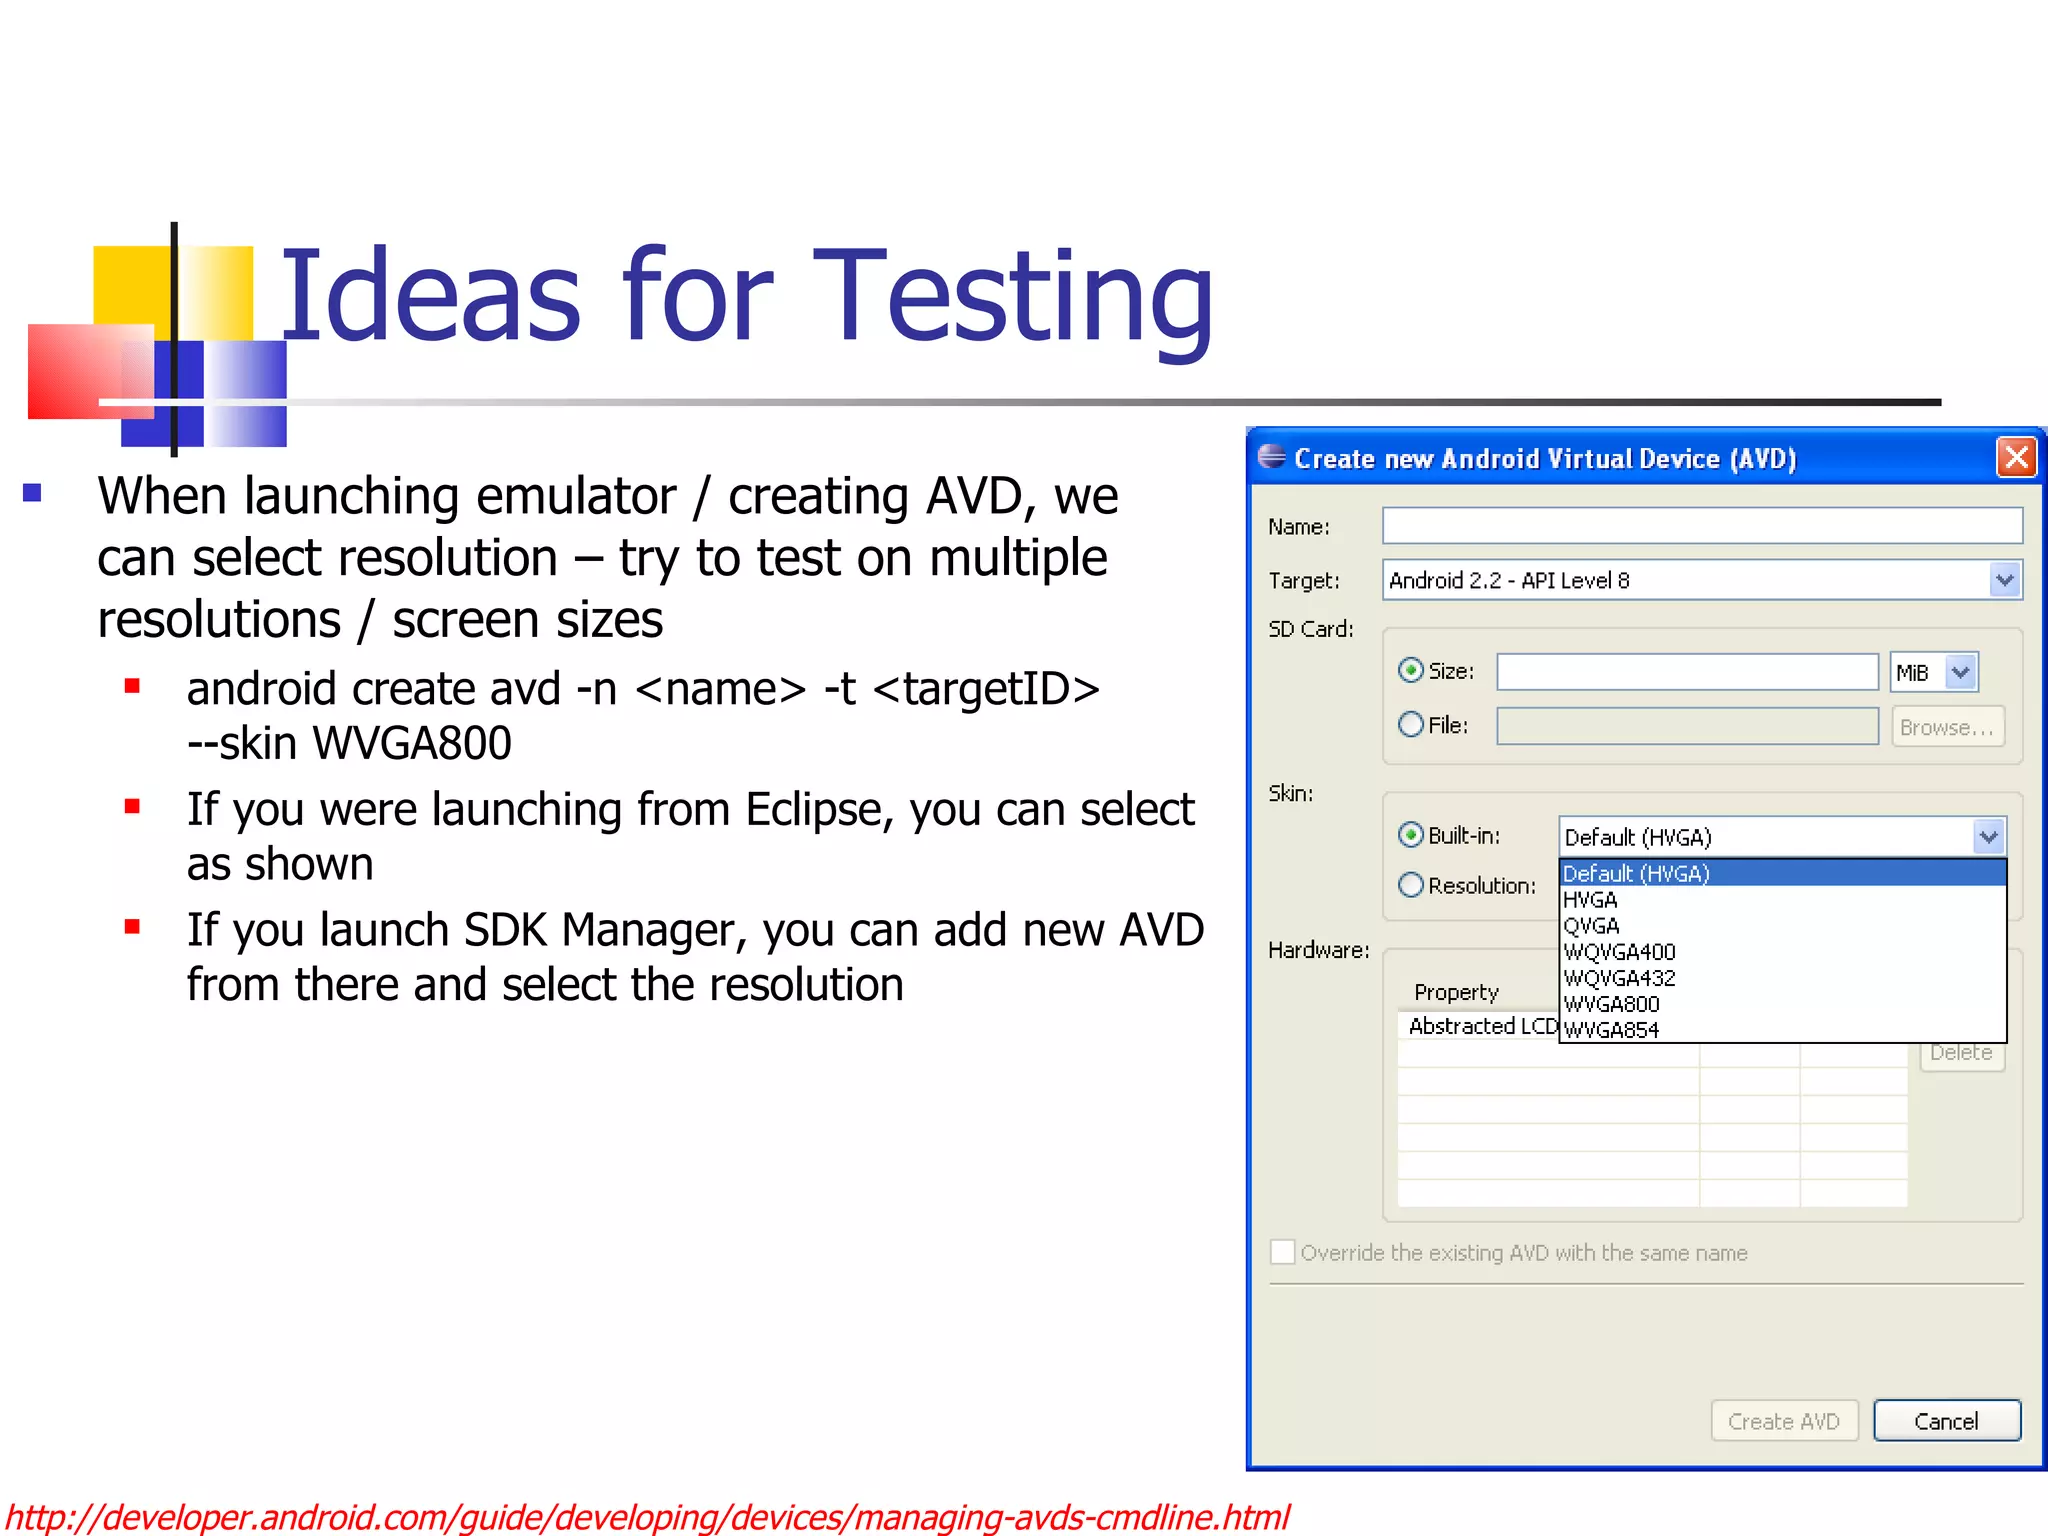The image size is (2048, 1536).
Task: Choose WQVGA400 skin option
Action: pyautogui.click(x=1619, y=952)
